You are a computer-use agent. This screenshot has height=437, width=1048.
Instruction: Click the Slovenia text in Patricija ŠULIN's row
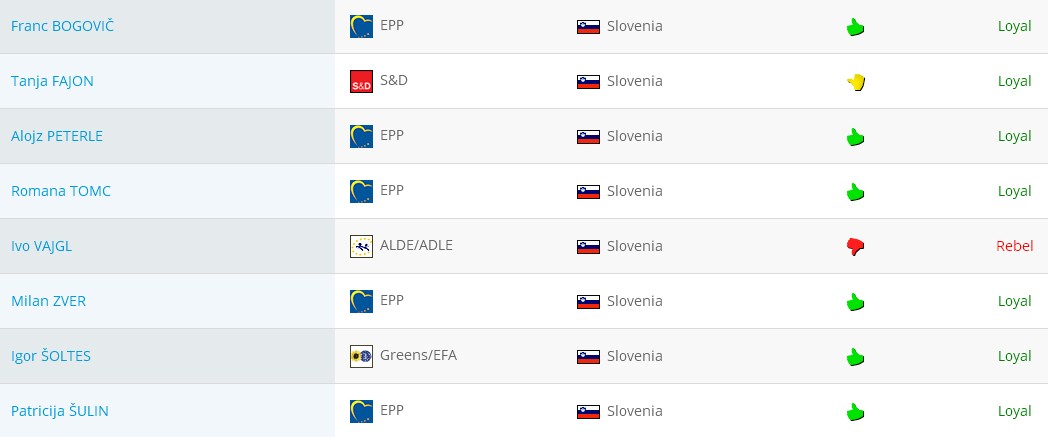634,411
